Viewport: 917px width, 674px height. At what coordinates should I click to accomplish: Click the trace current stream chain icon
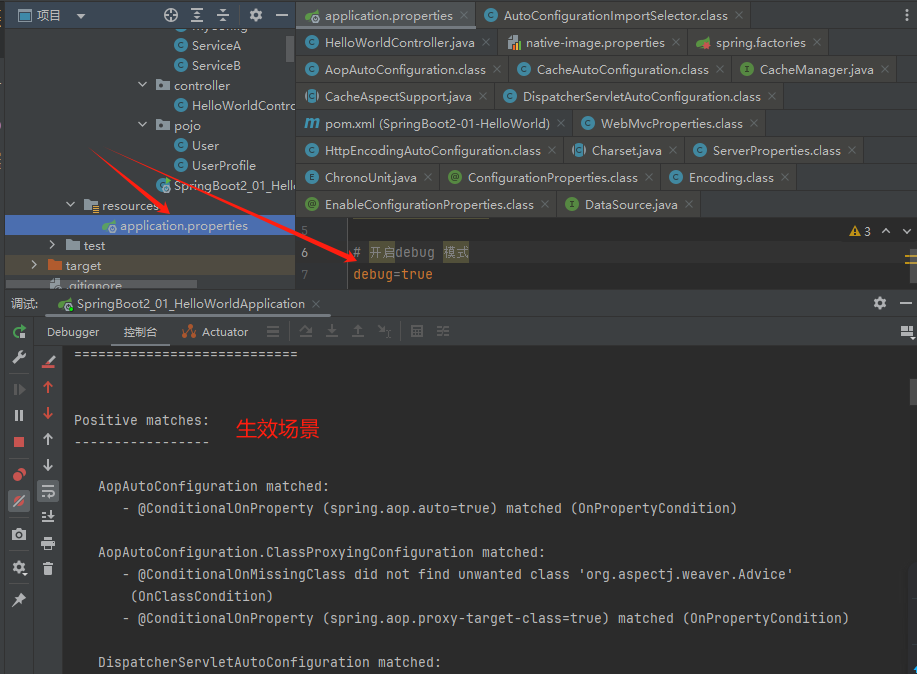(443, 332)
